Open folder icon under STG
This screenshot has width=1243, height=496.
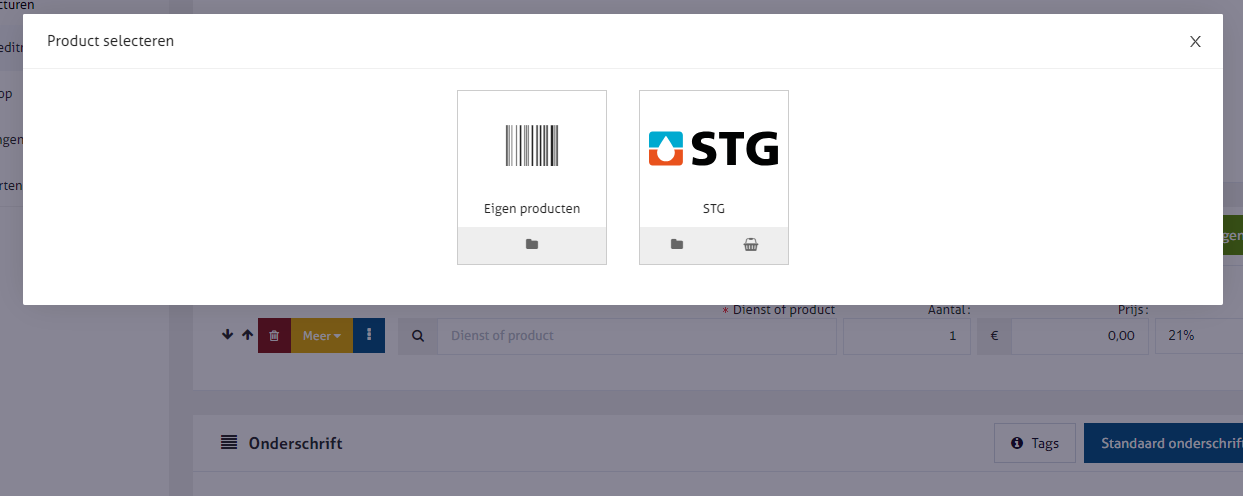[677, 244]
